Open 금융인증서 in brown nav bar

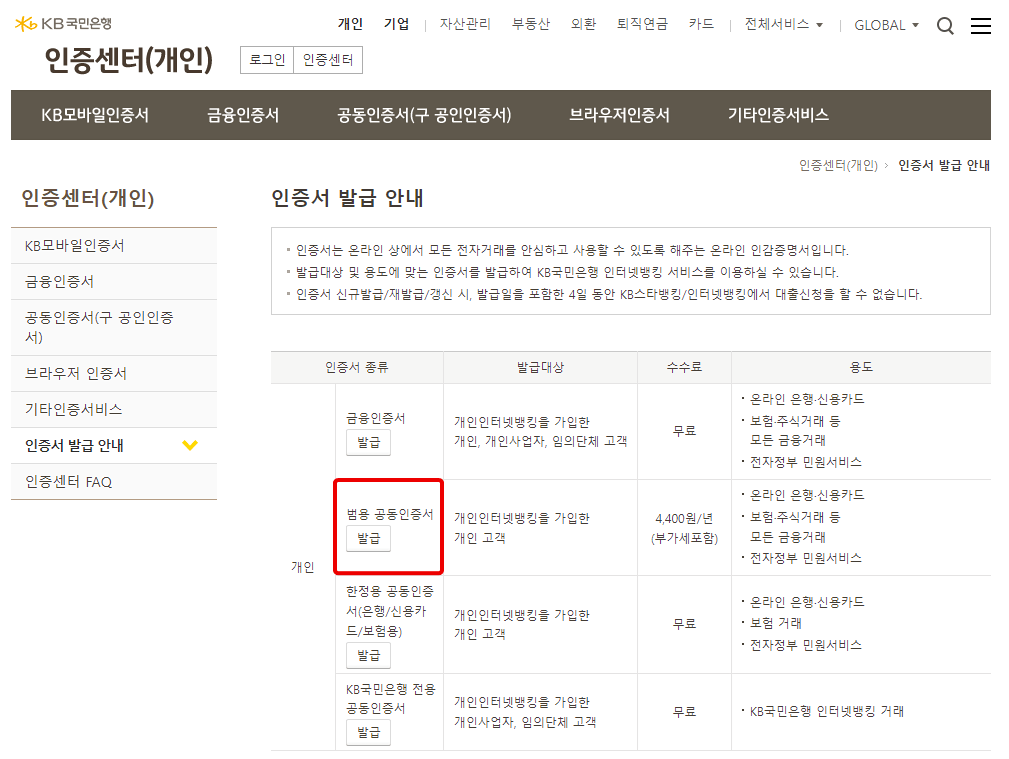tap(243, 115)
